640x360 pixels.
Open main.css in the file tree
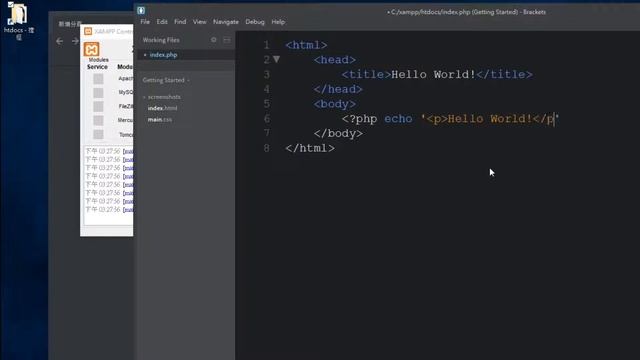tap(160, 120)
